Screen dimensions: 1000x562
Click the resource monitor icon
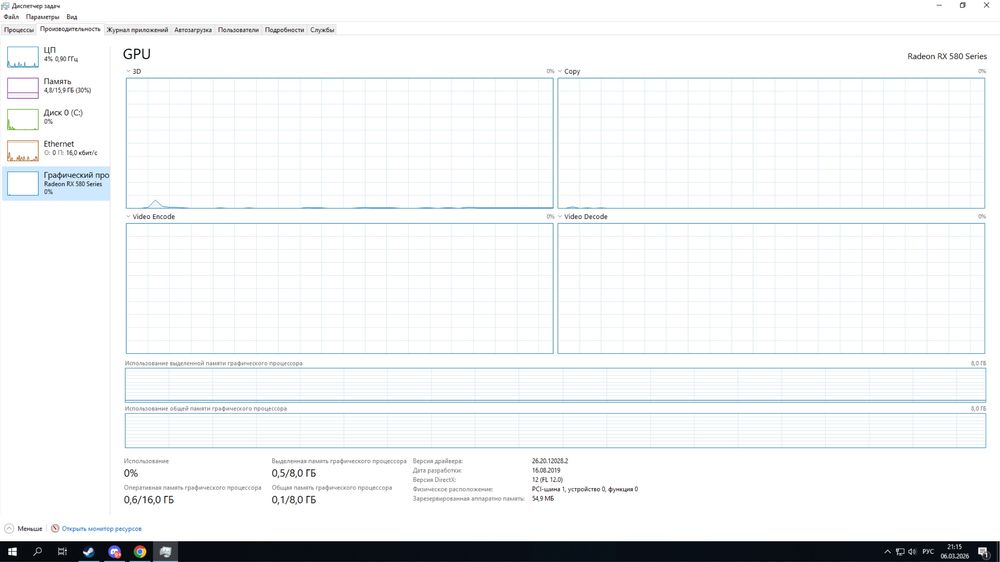[55, 529]
